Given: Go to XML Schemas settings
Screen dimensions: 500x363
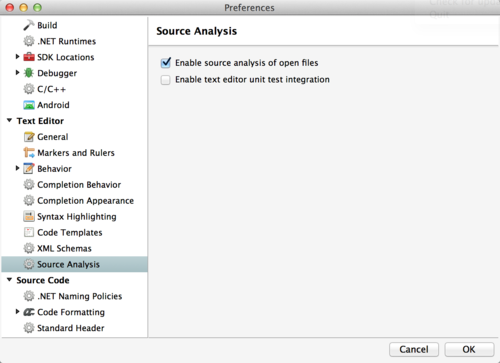Looking at the screenshot, I should (64, 248).
